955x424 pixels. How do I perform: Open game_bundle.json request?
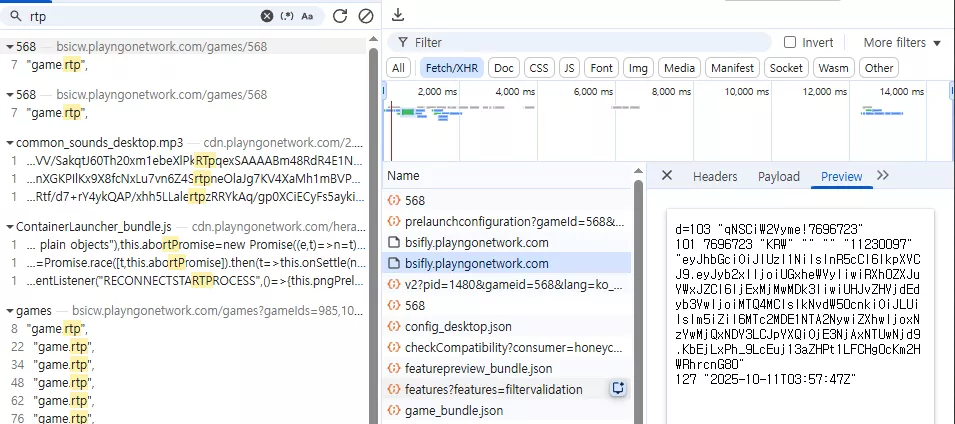click(x=507, y=411)
